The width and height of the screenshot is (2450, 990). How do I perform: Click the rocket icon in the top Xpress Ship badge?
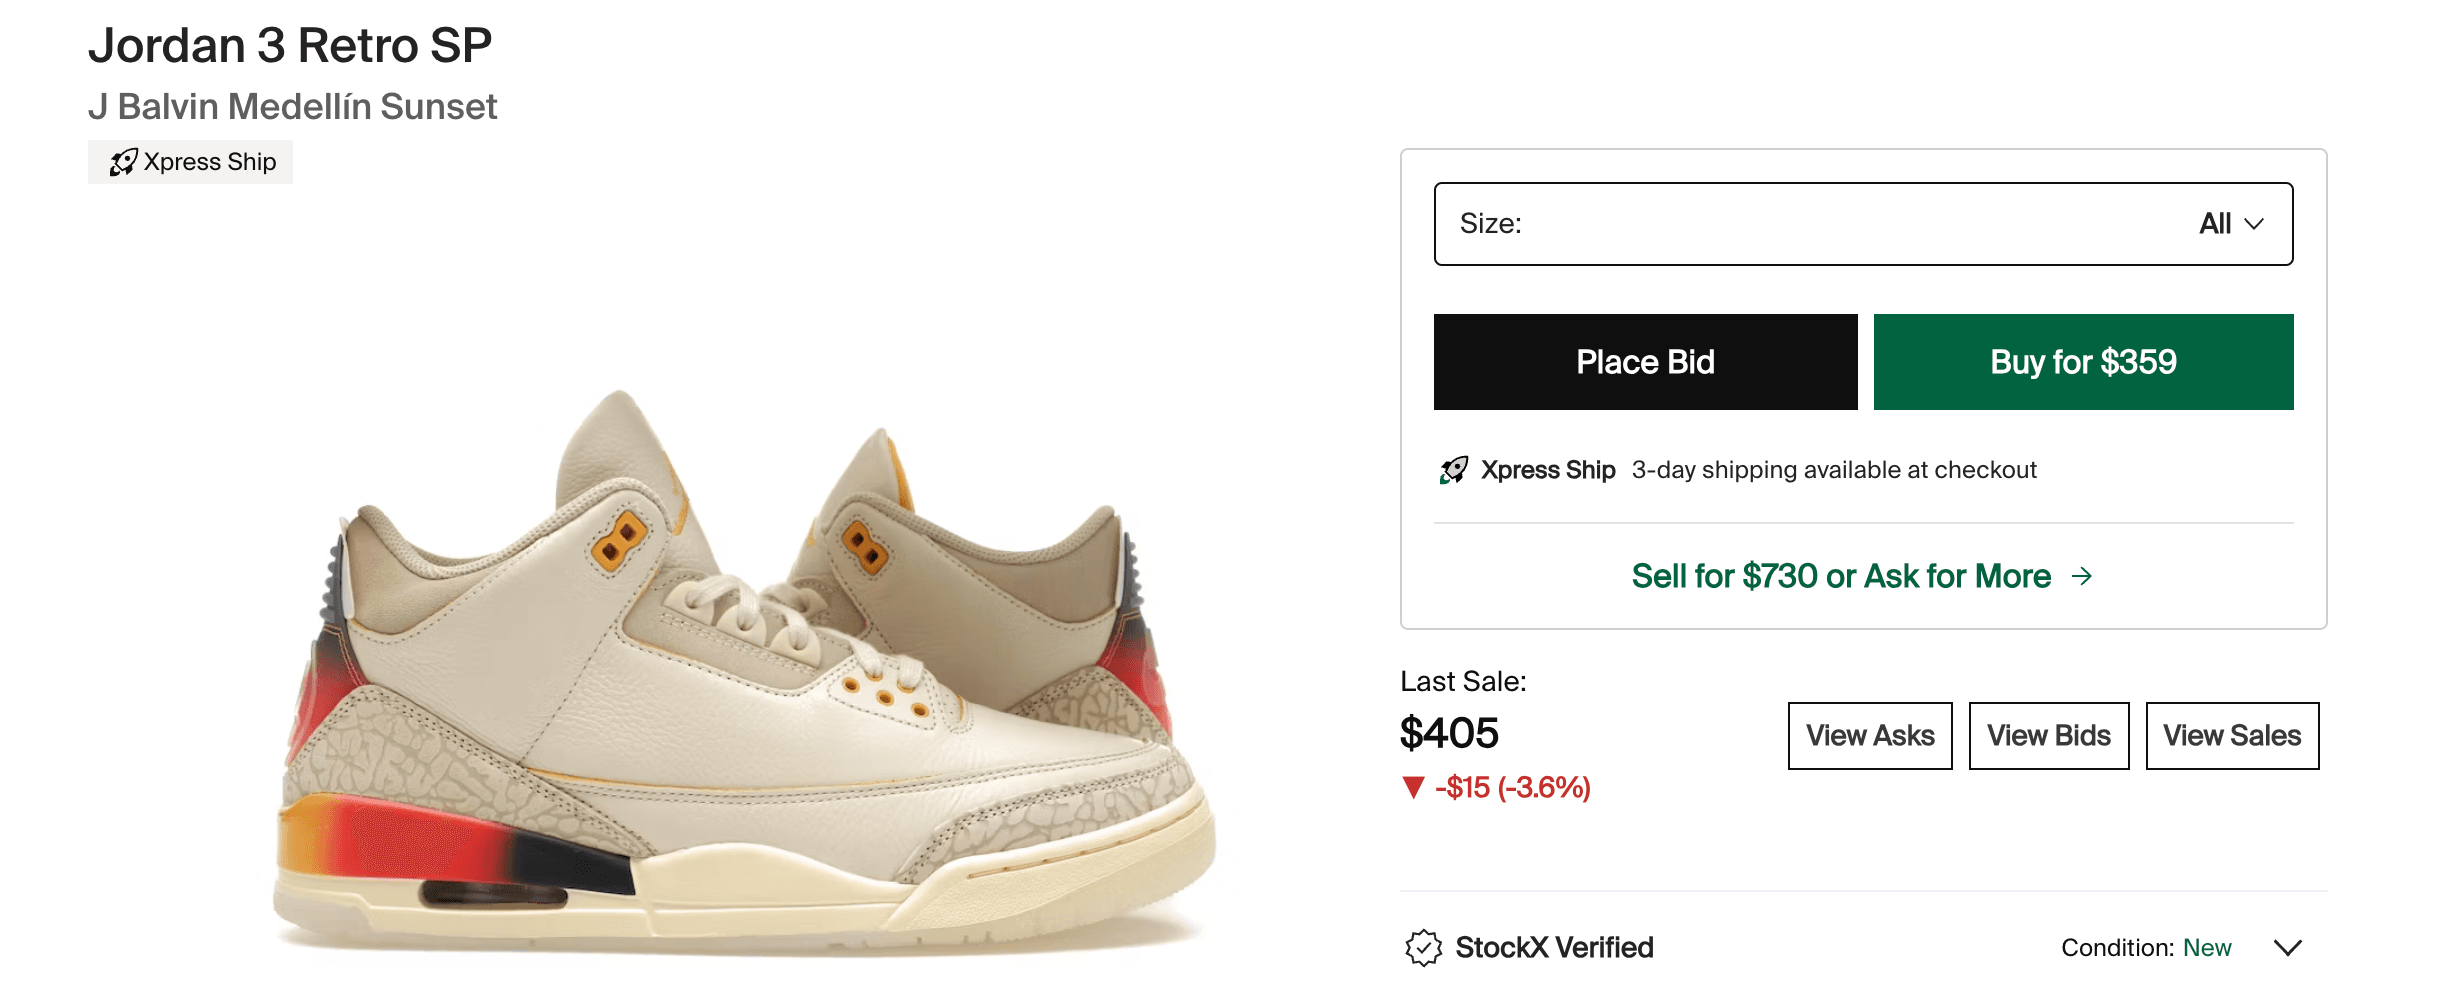(123, 162)
